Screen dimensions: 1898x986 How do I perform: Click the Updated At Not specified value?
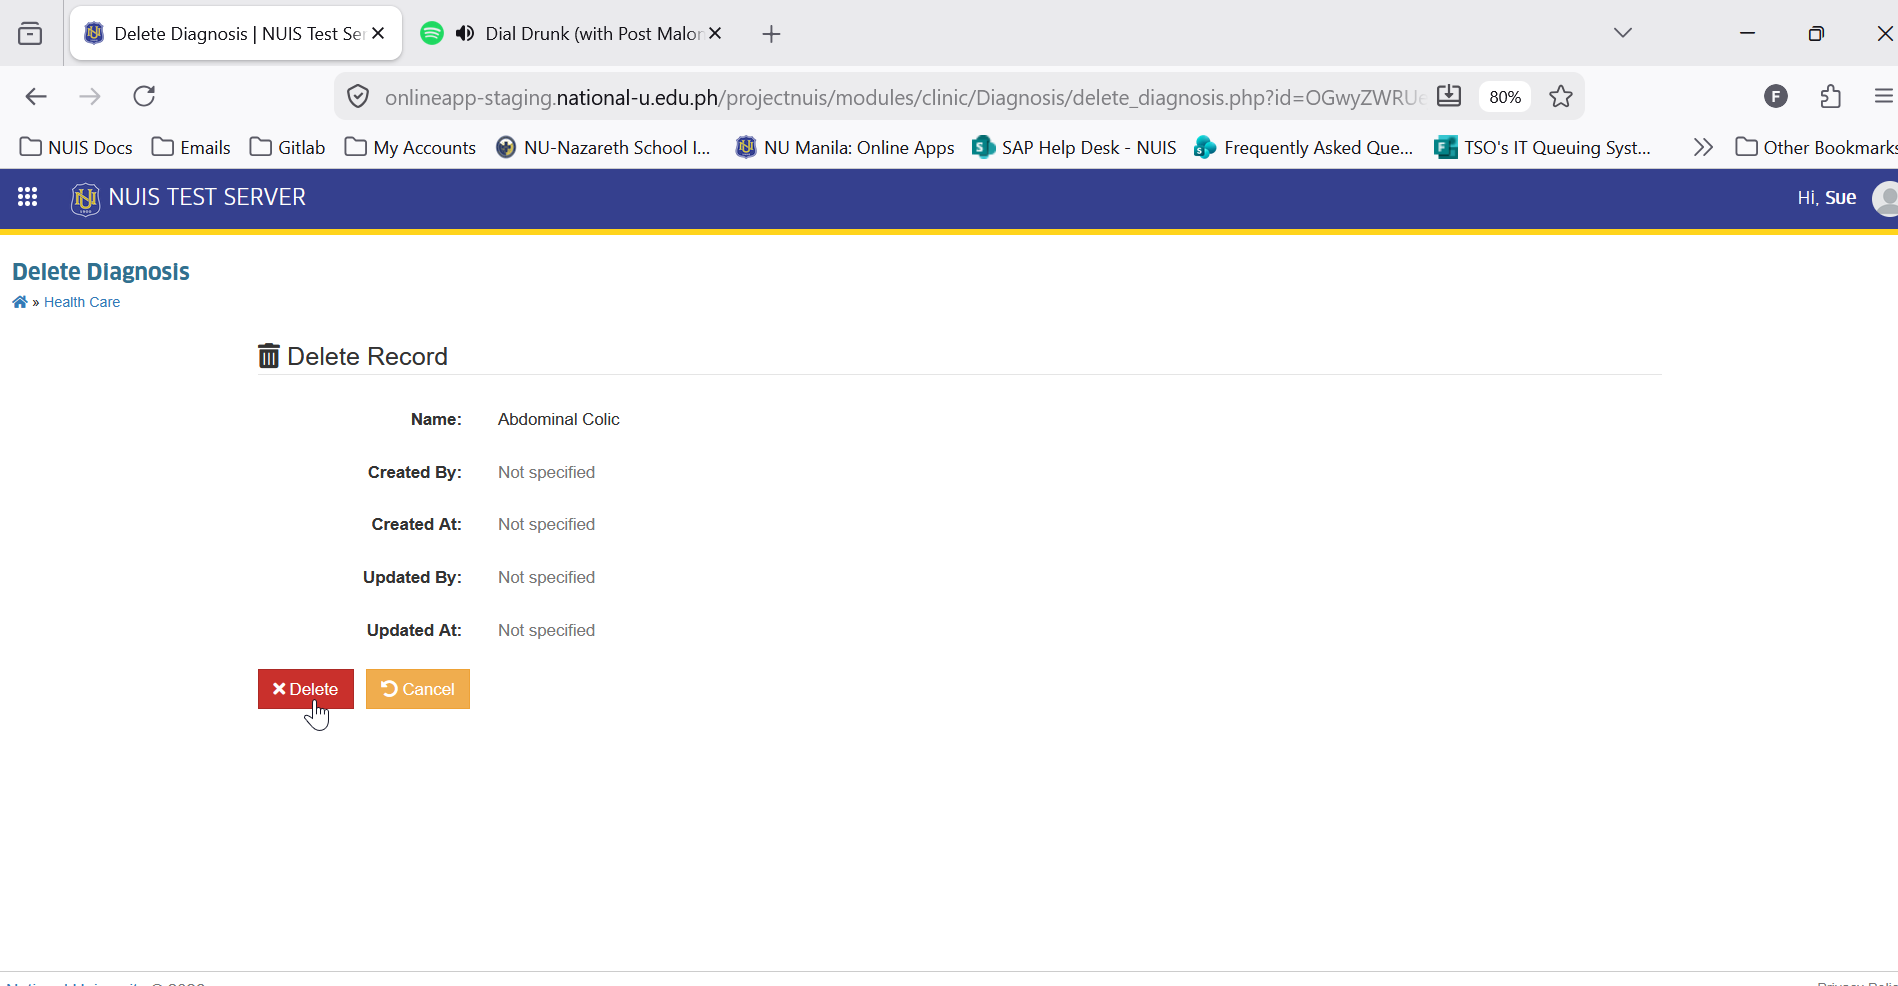[x=546, y=630]
